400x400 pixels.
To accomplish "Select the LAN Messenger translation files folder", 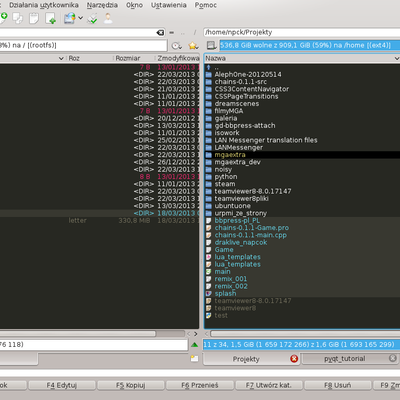I will point(266,140).
